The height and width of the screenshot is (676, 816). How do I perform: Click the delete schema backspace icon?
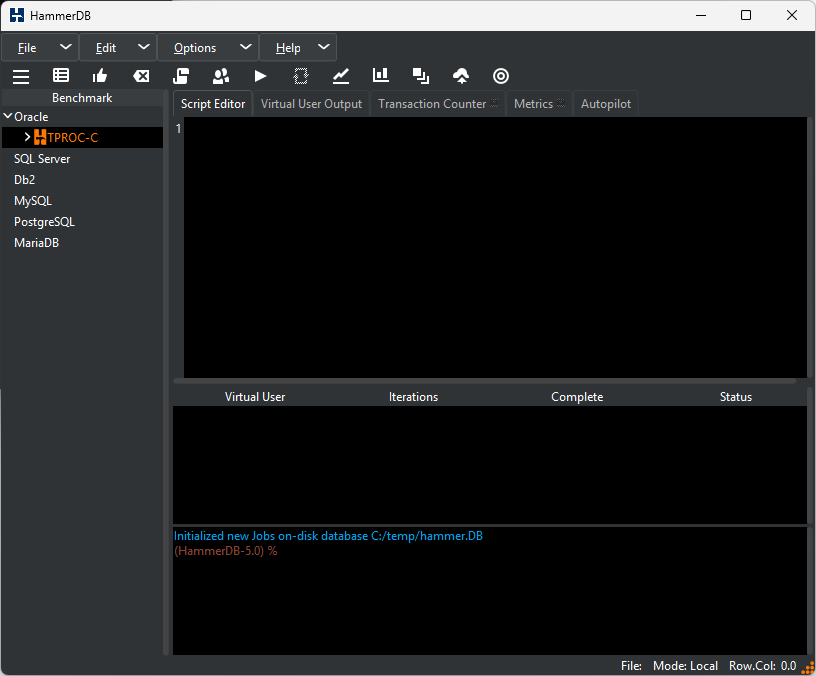[141, 76]
